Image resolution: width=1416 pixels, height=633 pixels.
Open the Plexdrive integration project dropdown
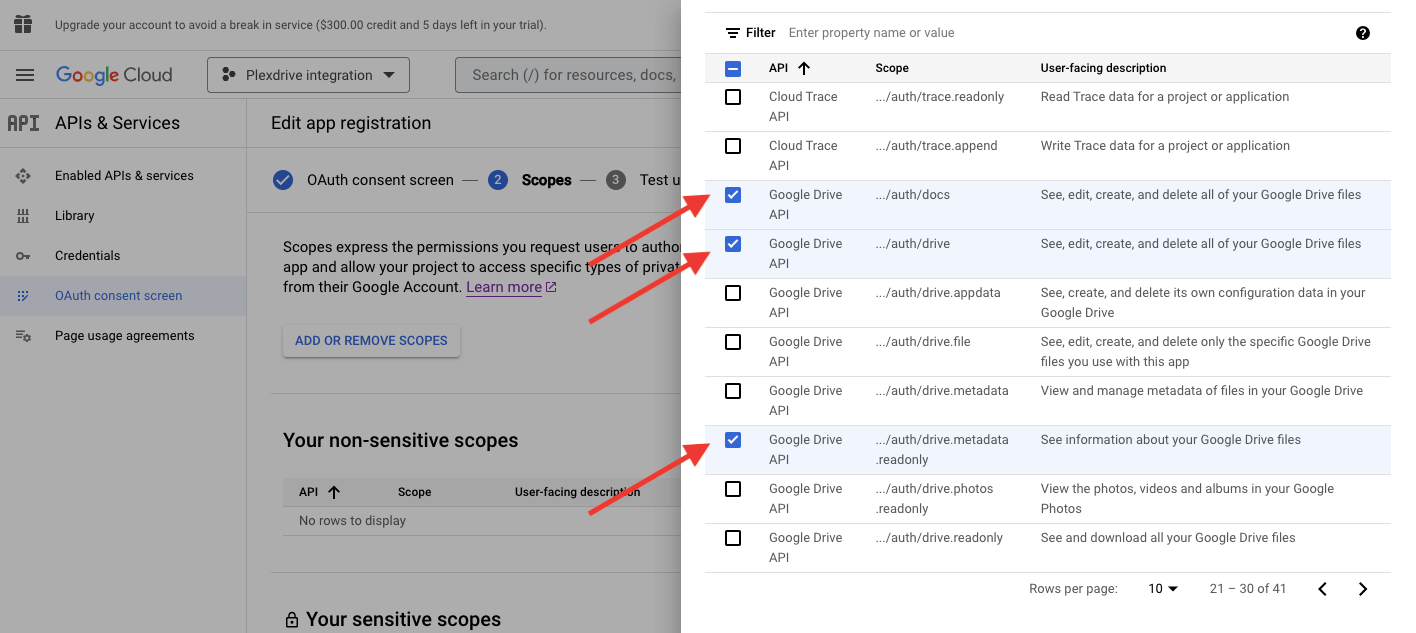tap(308, 75)
